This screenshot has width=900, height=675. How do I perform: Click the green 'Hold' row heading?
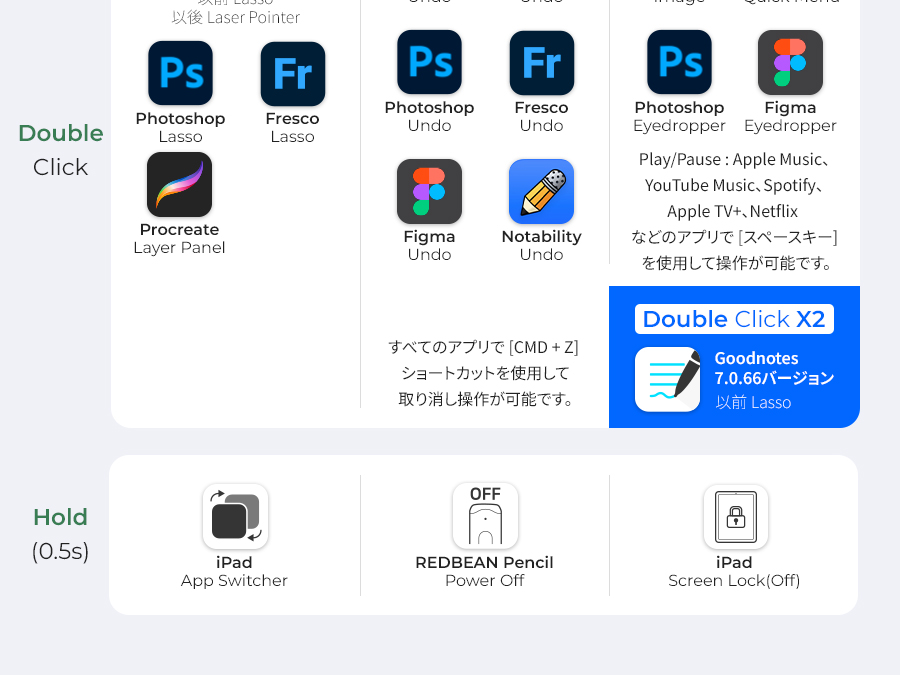[60, 517]
